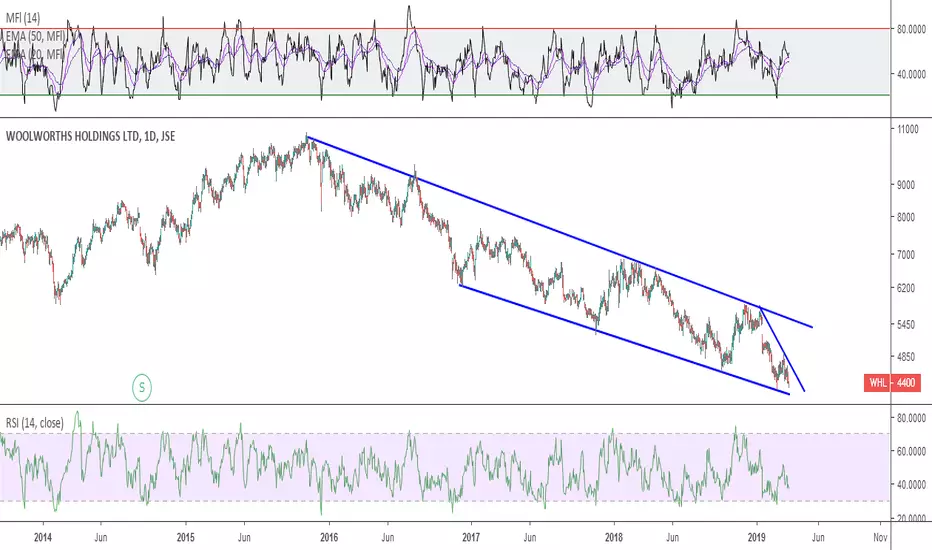
Task: Click 20.0000 on the RSI pane scale
Action: [x=911, y=518]
